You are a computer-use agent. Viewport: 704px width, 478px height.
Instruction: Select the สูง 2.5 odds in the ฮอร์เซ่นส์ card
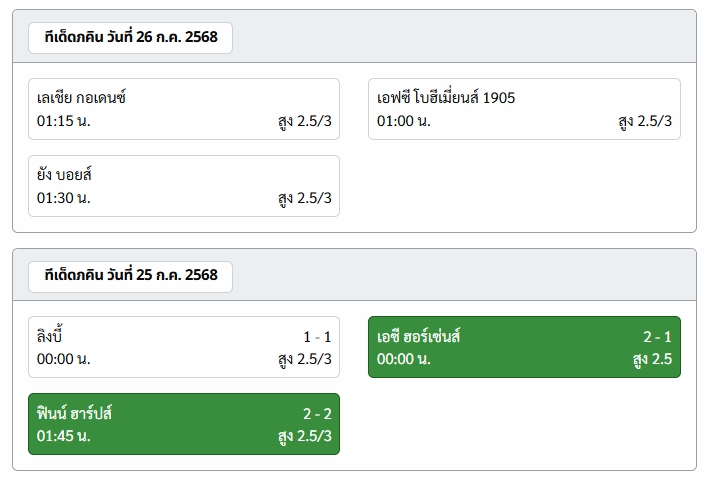point(652,359)
